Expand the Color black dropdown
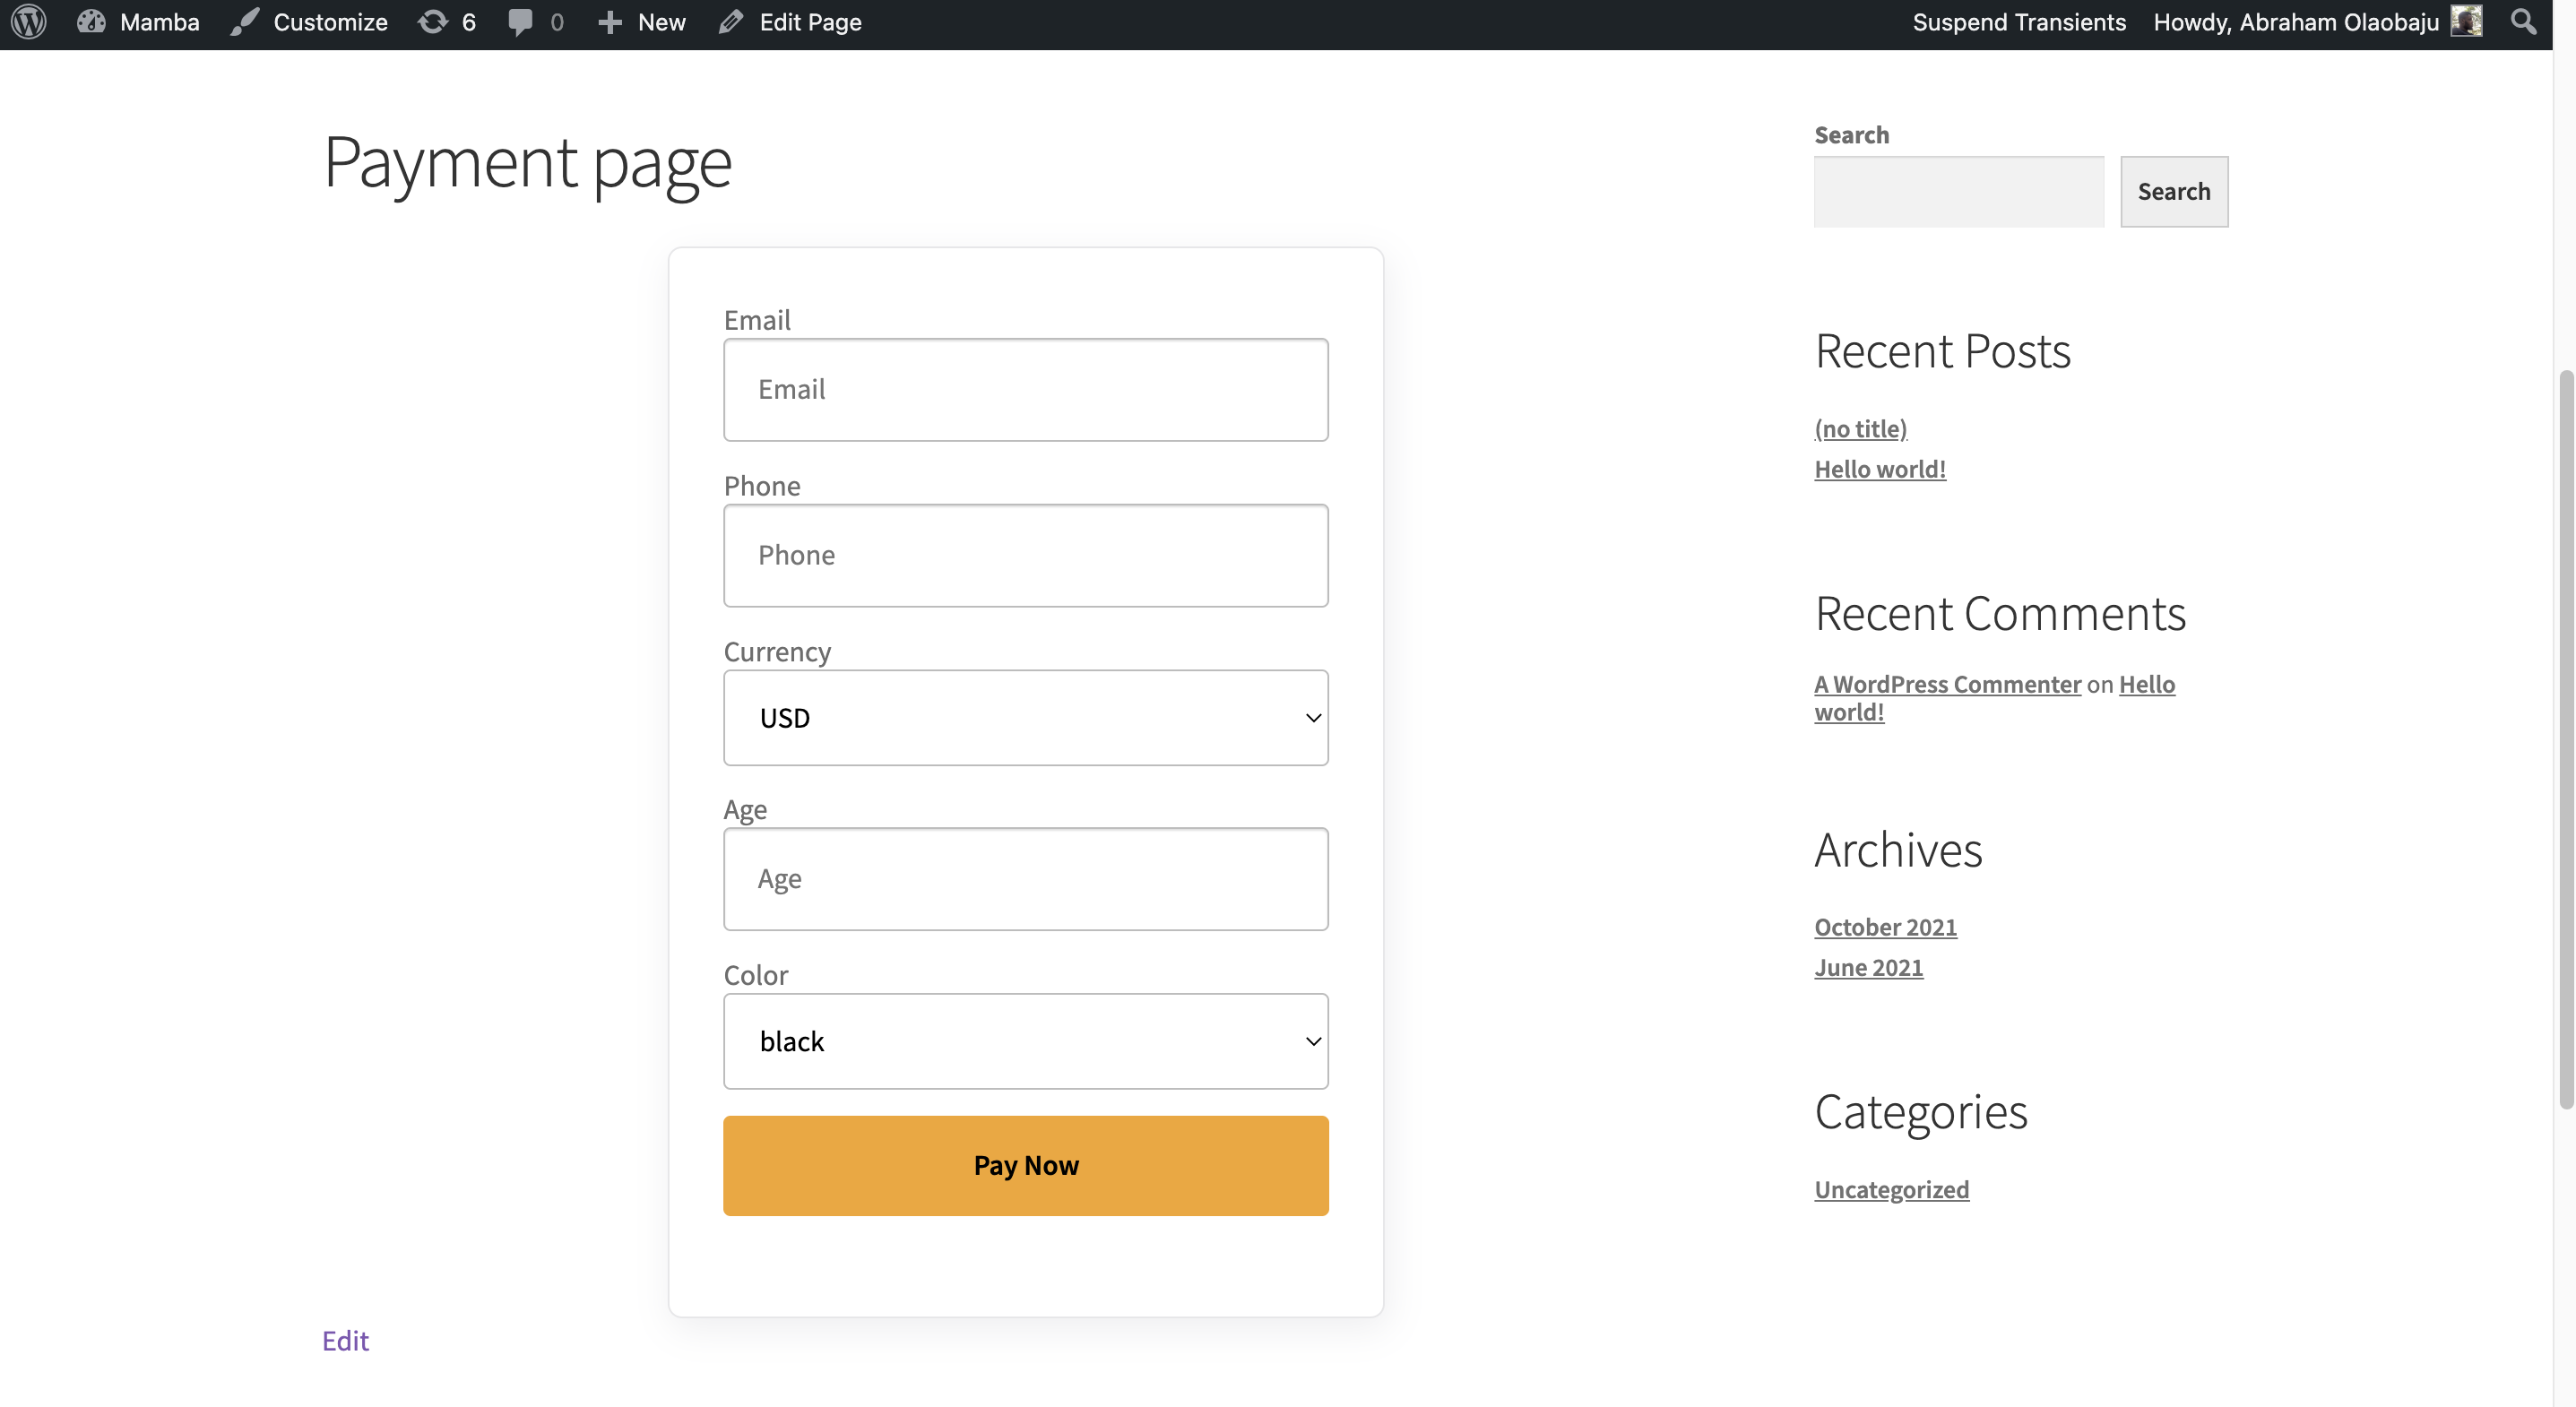 tap(1025, 1041)
